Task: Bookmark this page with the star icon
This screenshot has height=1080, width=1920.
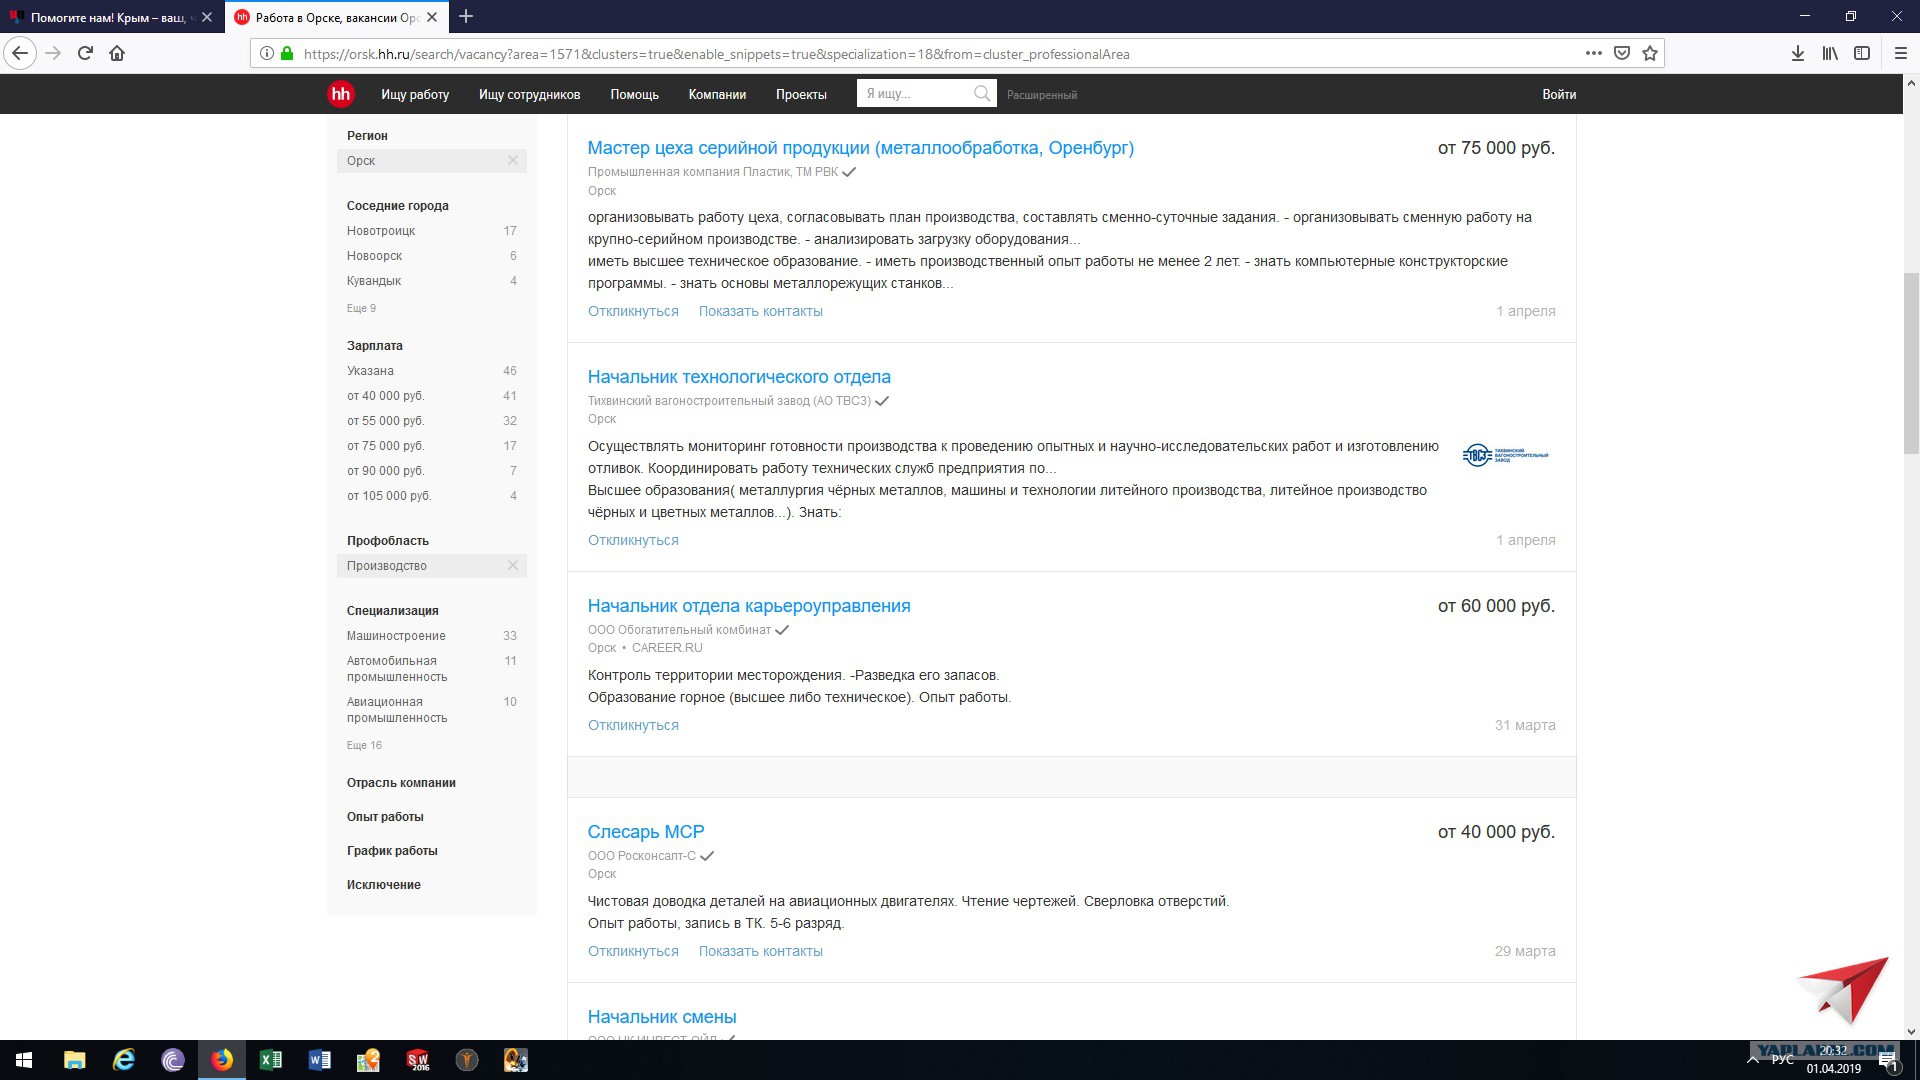Action: [1650, 53]
